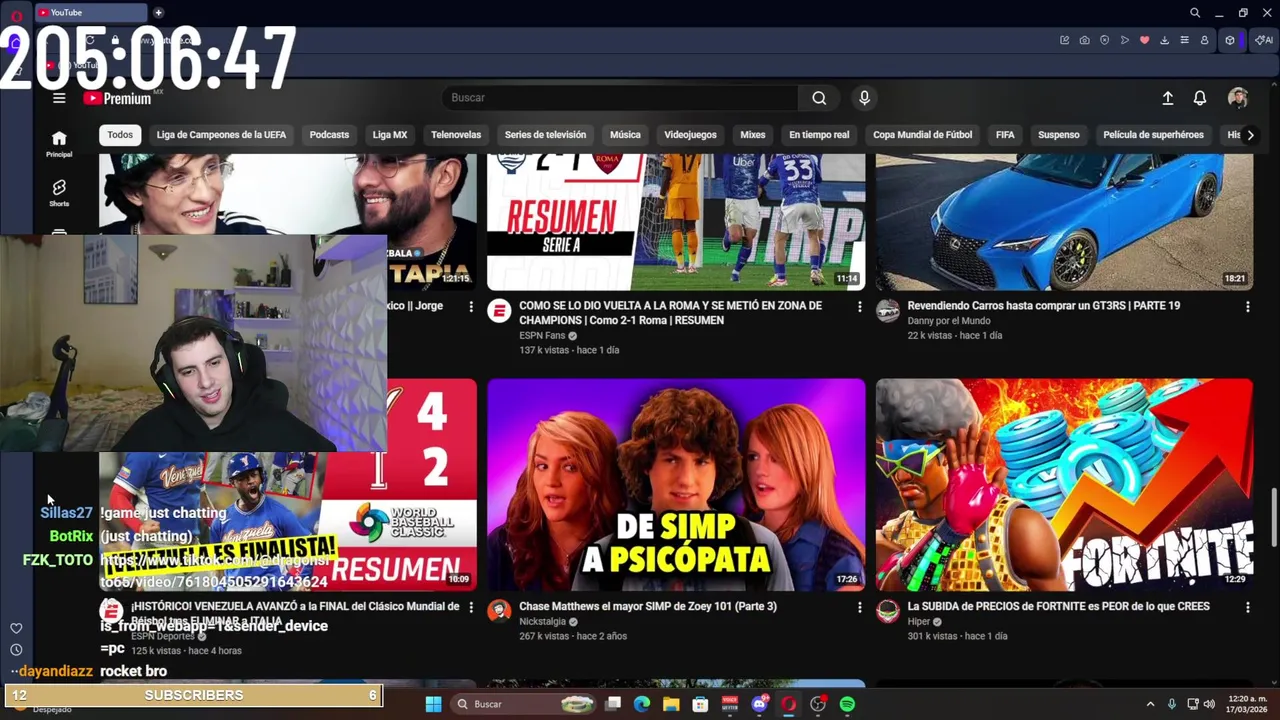Click Opera's edit page icon in address bar
This screenshot has width=1280, height=720.
[x=1065, y=40]
